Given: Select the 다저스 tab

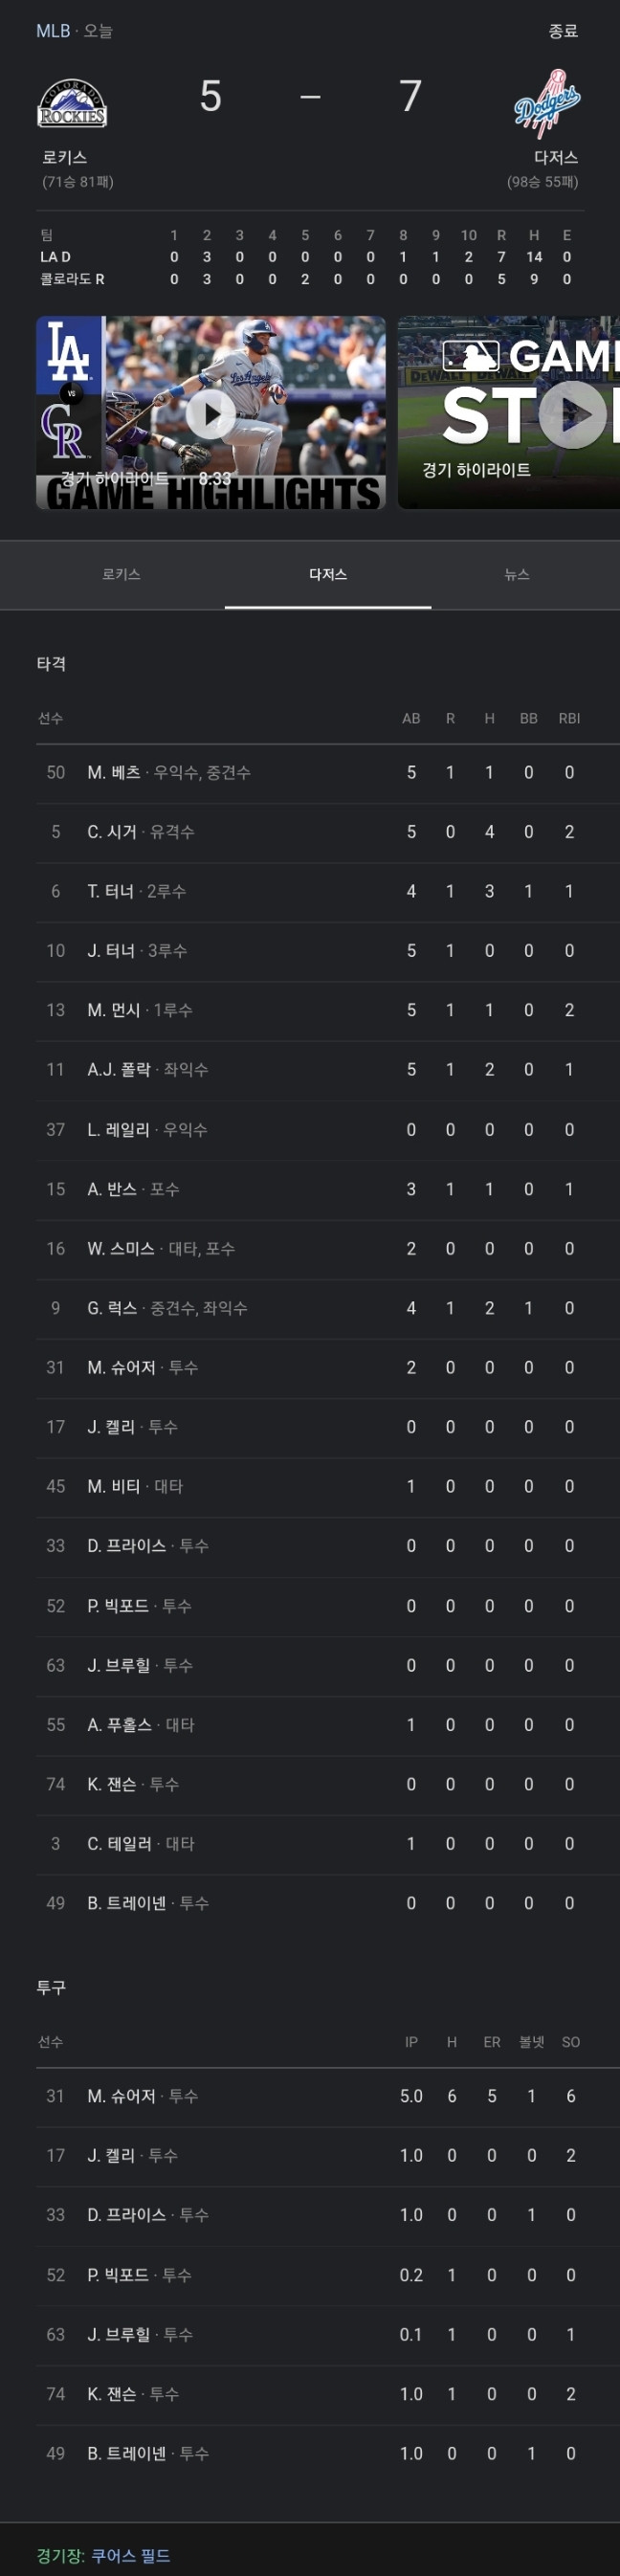Looking at the screenshot, I should [328, 574].
